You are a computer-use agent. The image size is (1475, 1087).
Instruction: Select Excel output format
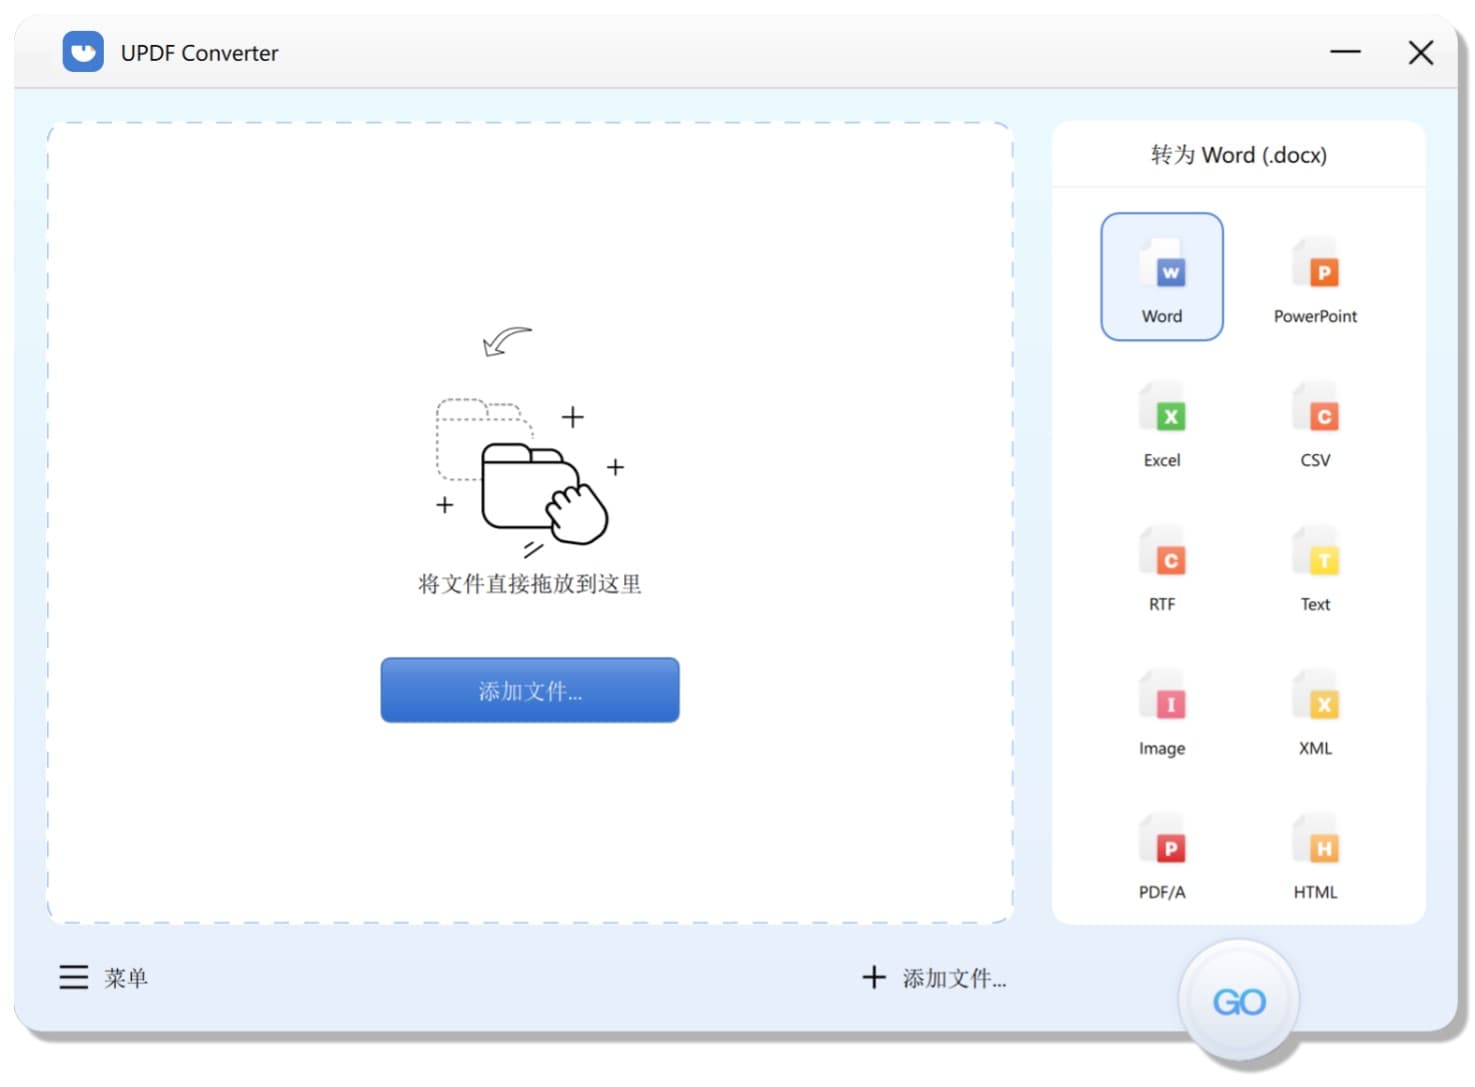[x=1161, y=424]
